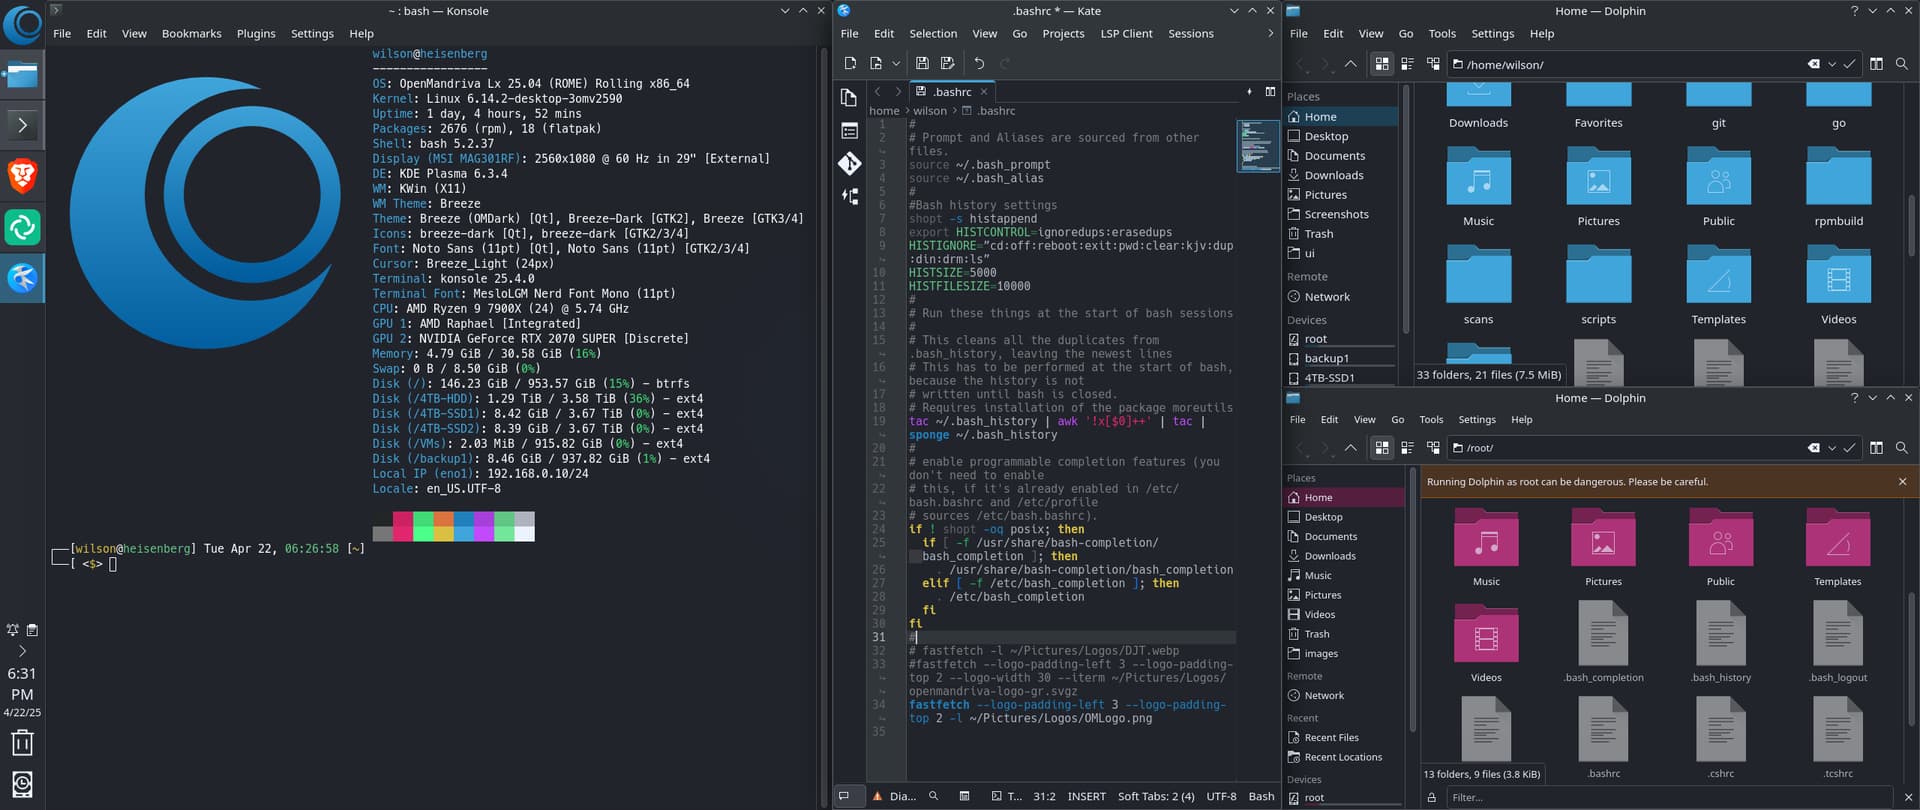The image size is (1920, 810).
Task: Open Sessions menu in Kate
Action: click(1191, 33)
